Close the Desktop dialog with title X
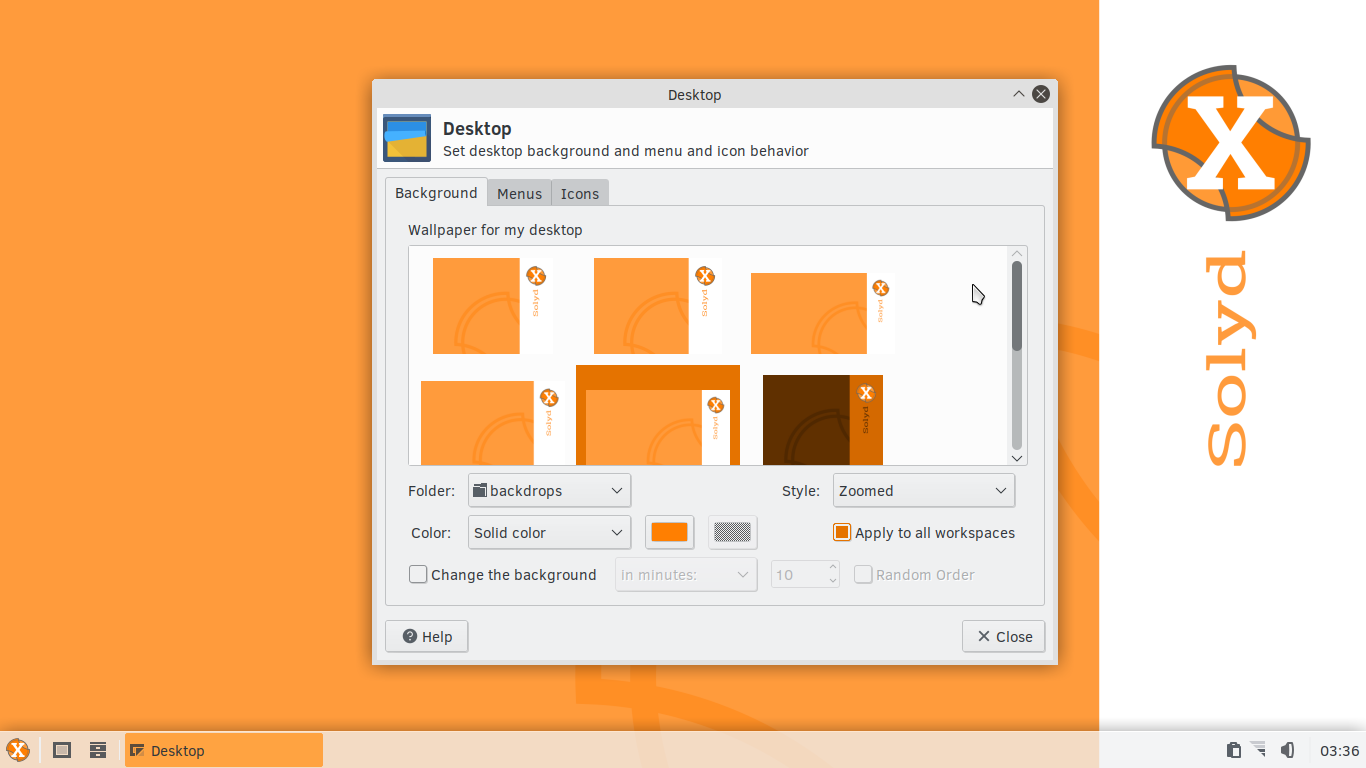Image resolution: width=1366 pixels, height=768 pixels. (1041, 94)
